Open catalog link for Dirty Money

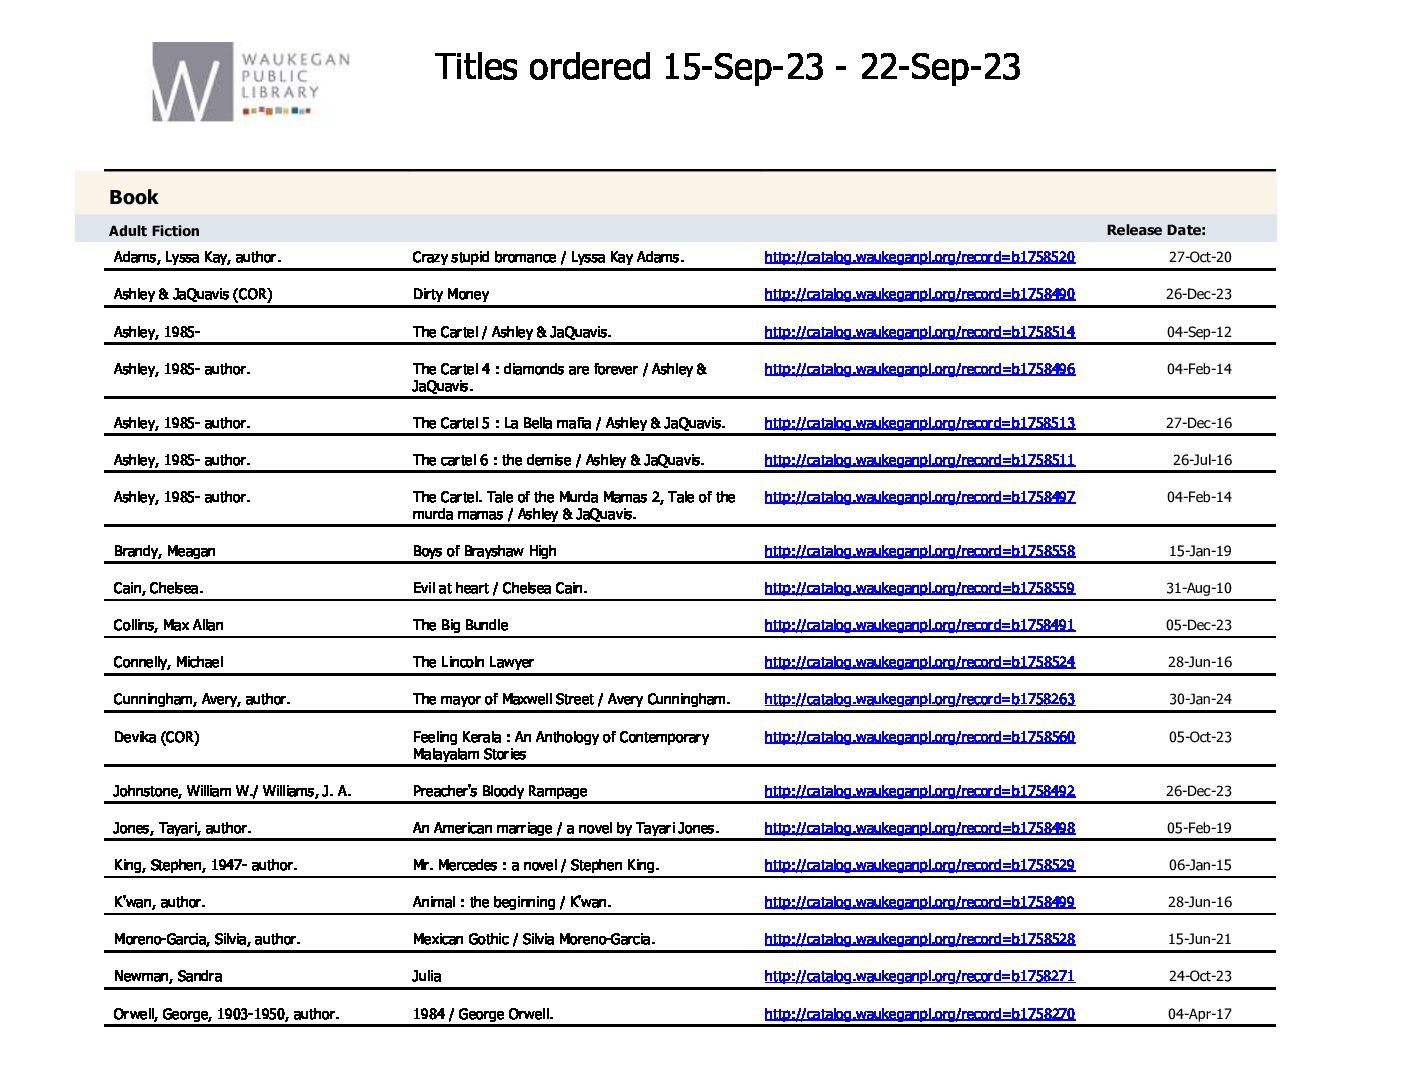(x=919, y=294)
